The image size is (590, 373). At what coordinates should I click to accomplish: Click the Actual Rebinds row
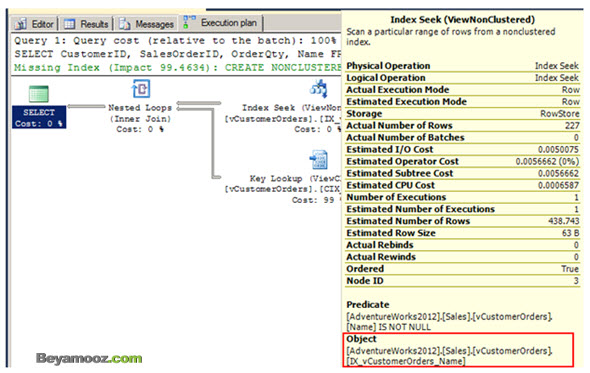tap(462, 245)
